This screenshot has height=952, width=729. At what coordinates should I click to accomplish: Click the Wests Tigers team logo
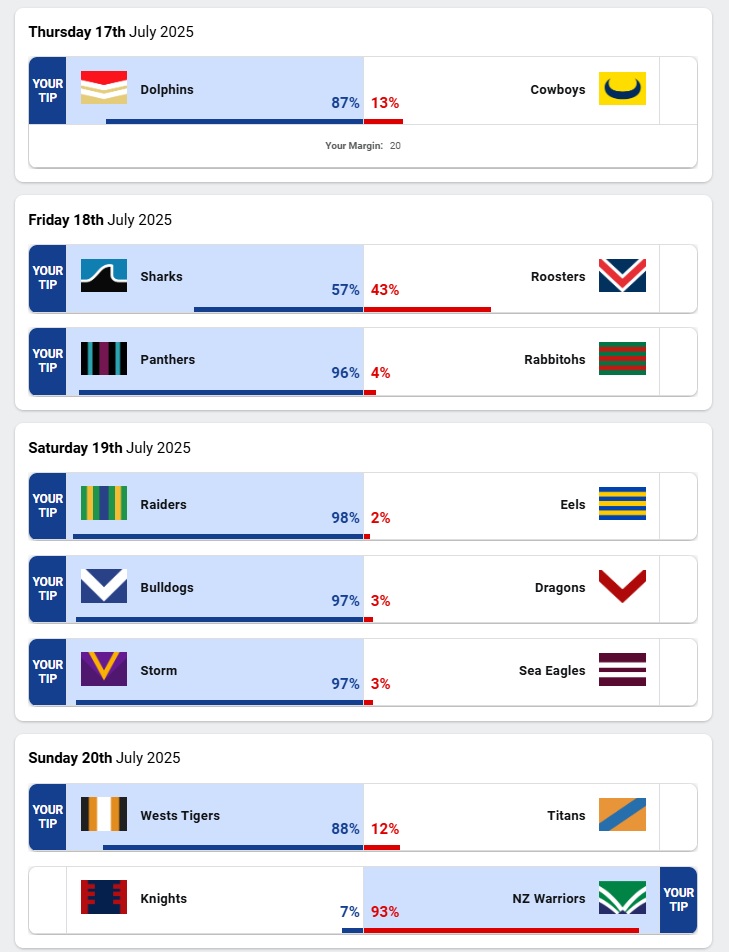click(104, 814)
